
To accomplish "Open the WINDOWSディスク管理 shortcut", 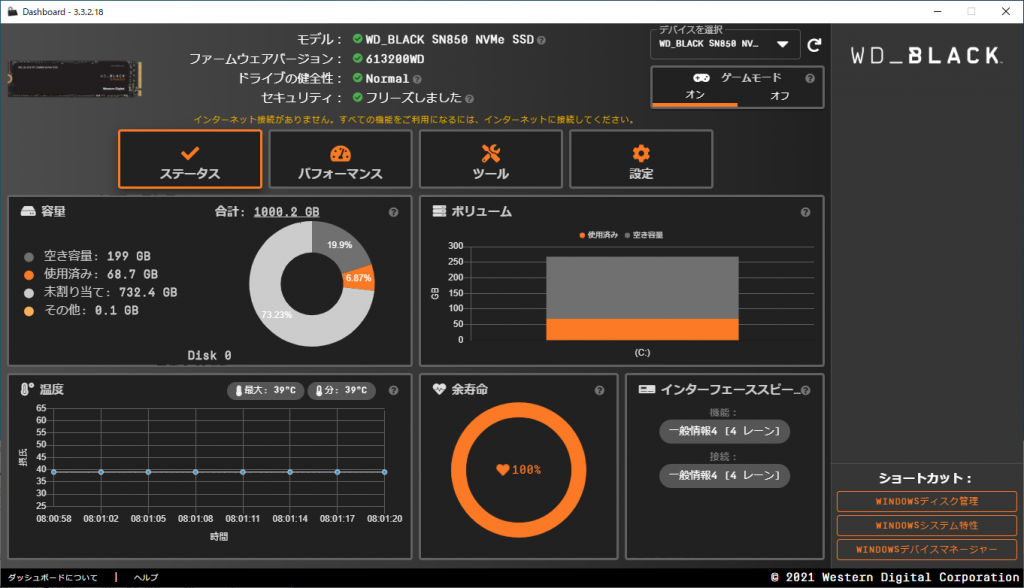I will click(x=927, y=502).
